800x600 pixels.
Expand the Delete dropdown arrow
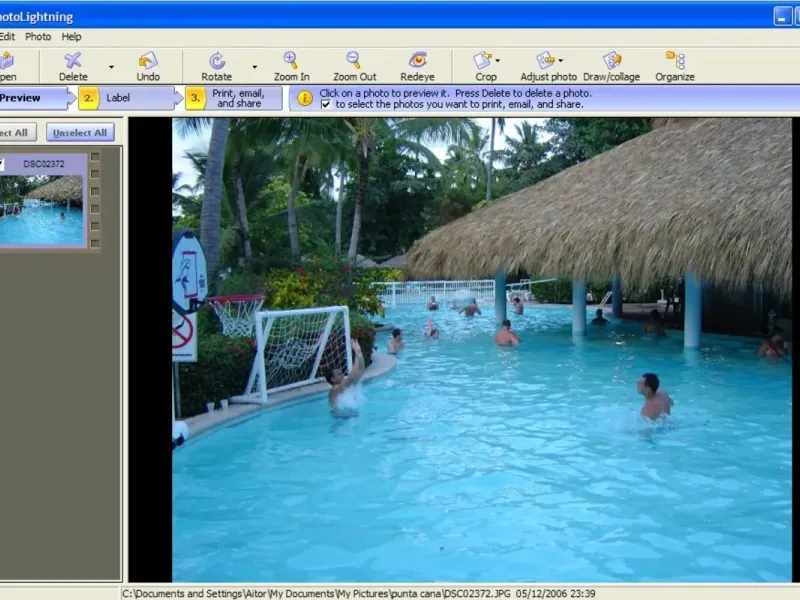tap(111, 67)
